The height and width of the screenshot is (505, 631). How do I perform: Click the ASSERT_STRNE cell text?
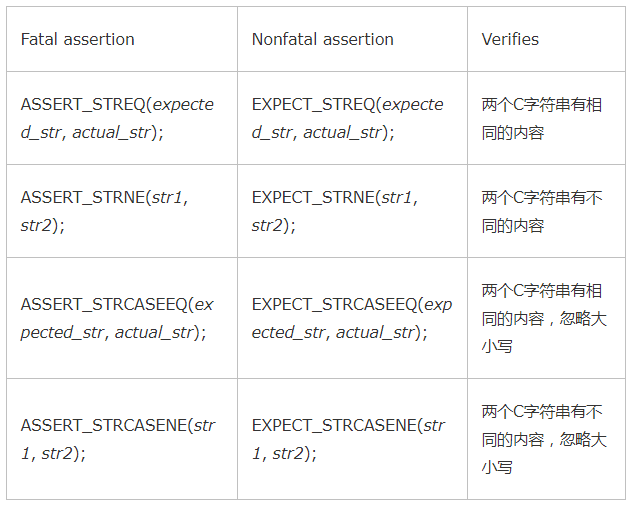105,211
